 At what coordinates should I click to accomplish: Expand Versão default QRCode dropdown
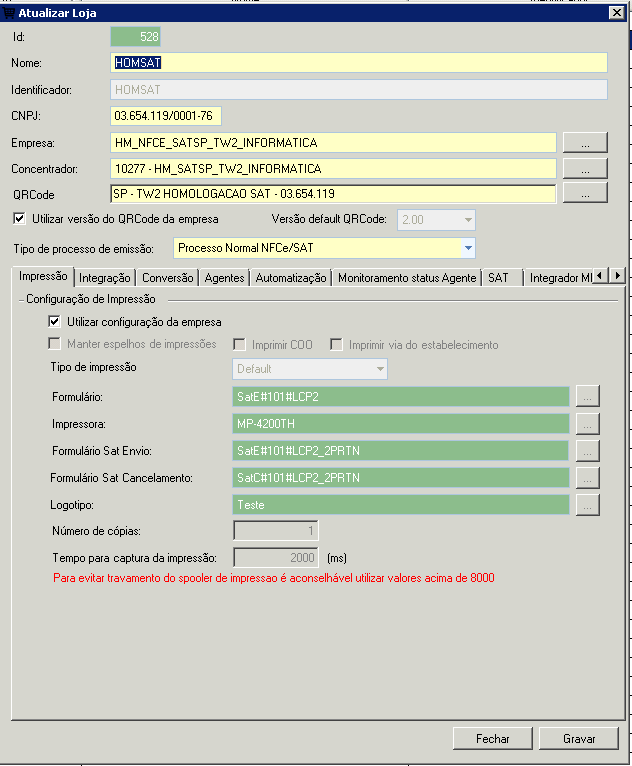point(467,220)
